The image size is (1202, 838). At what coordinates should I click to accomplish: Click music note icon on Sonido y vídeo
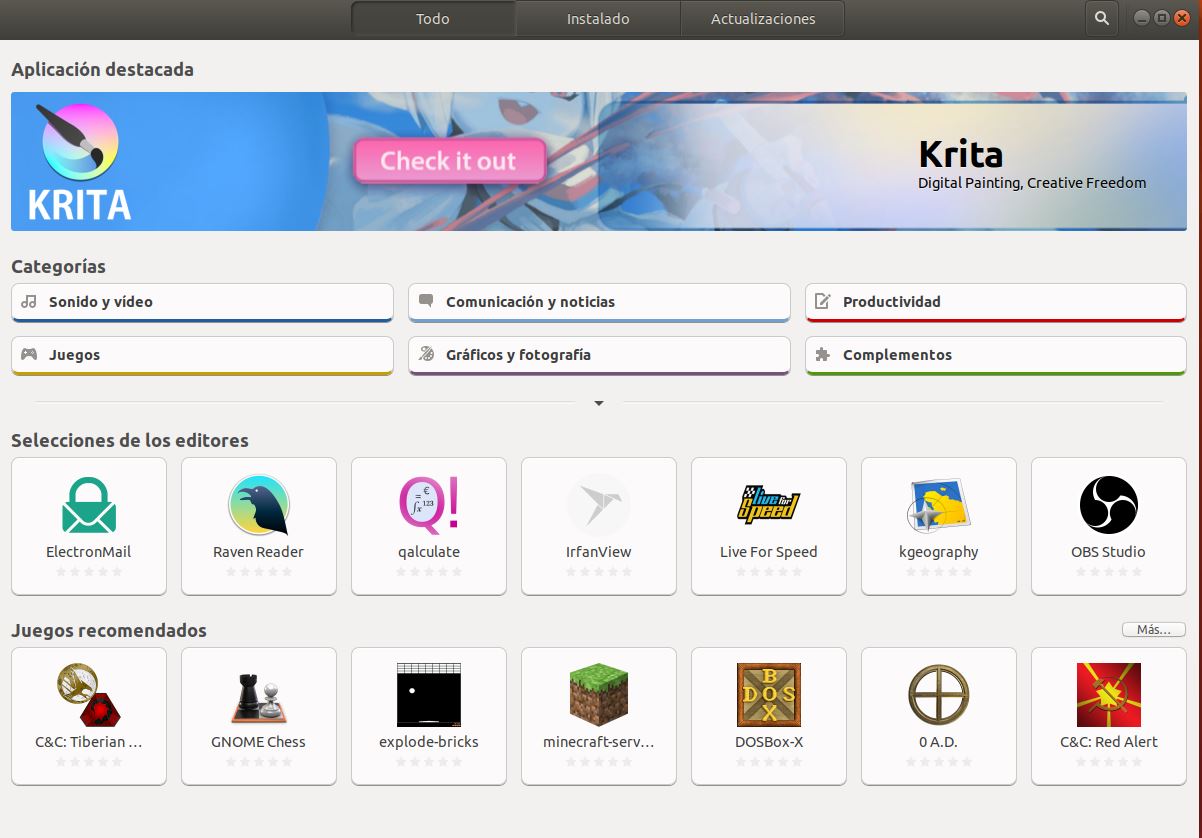29,301
